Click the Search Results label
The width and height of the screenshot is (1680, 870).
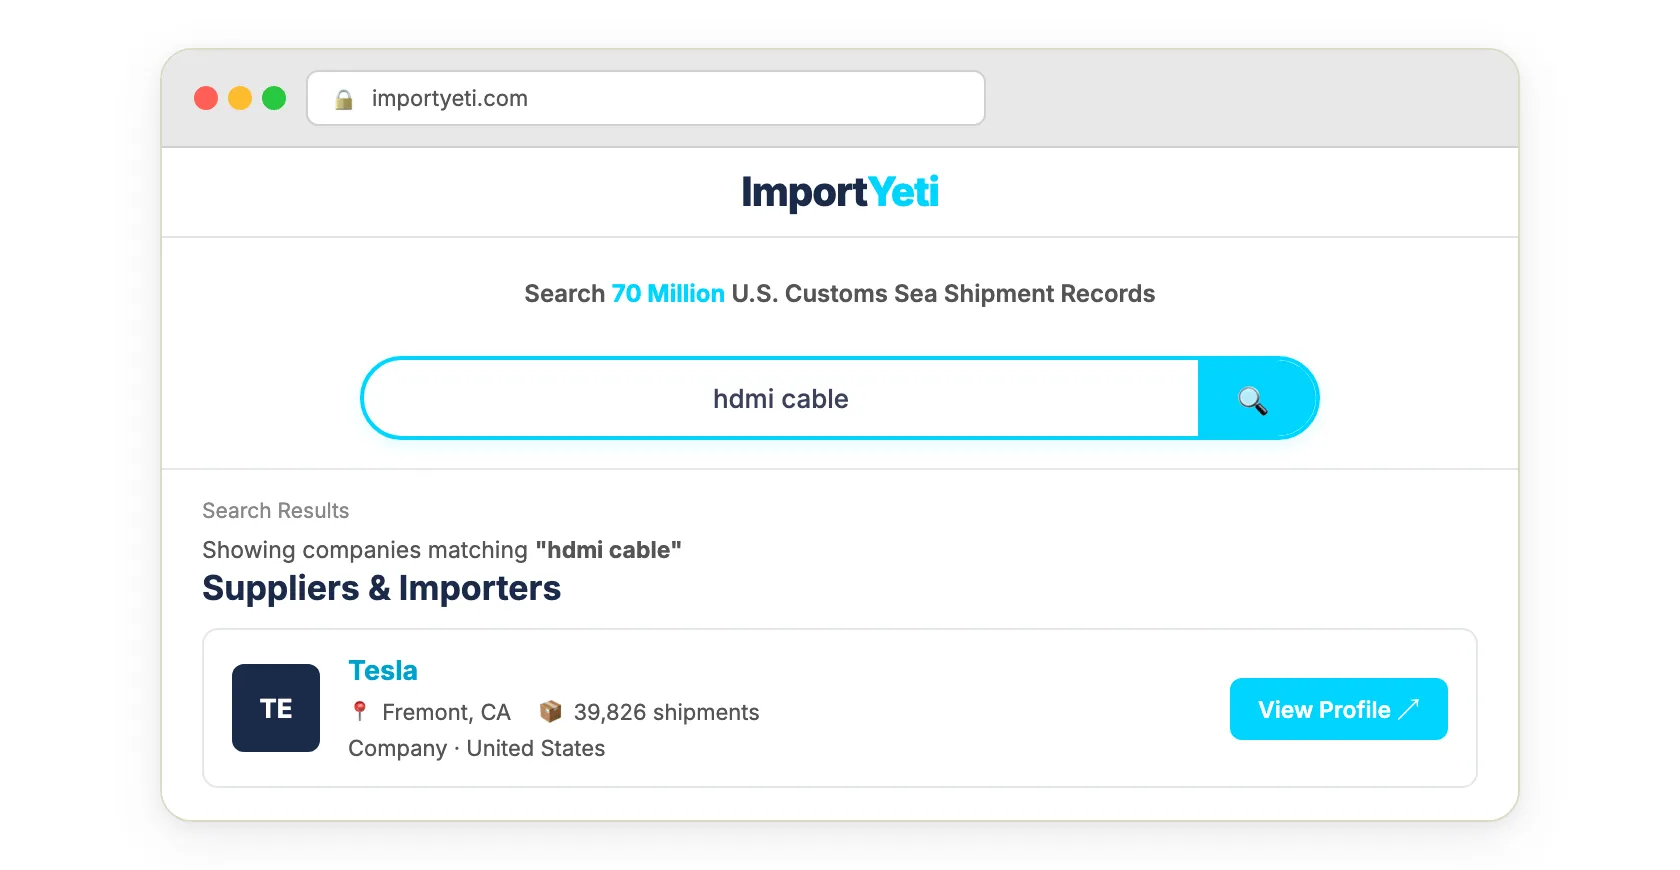(275, 510)
